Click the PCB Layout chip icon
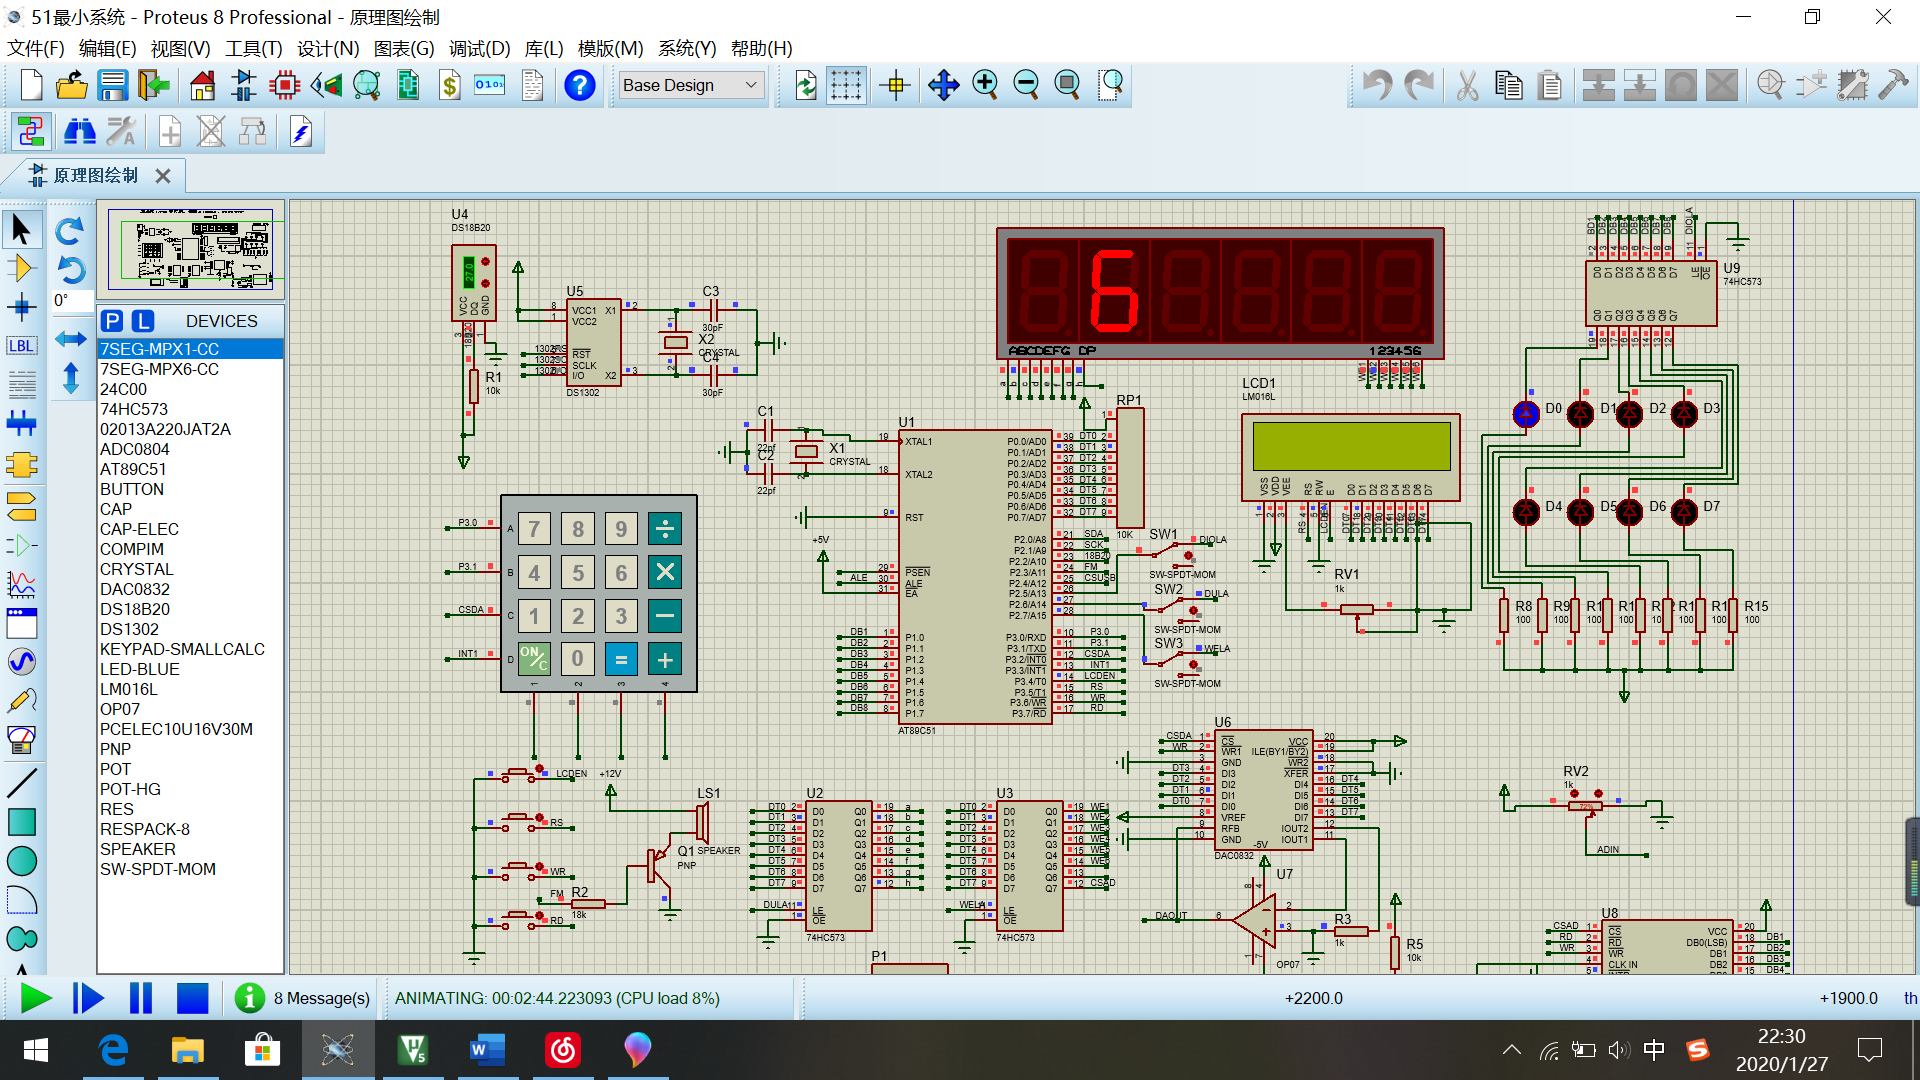Image resolution: width=1920 pixels, height=1080 pixels. (284, 86)
